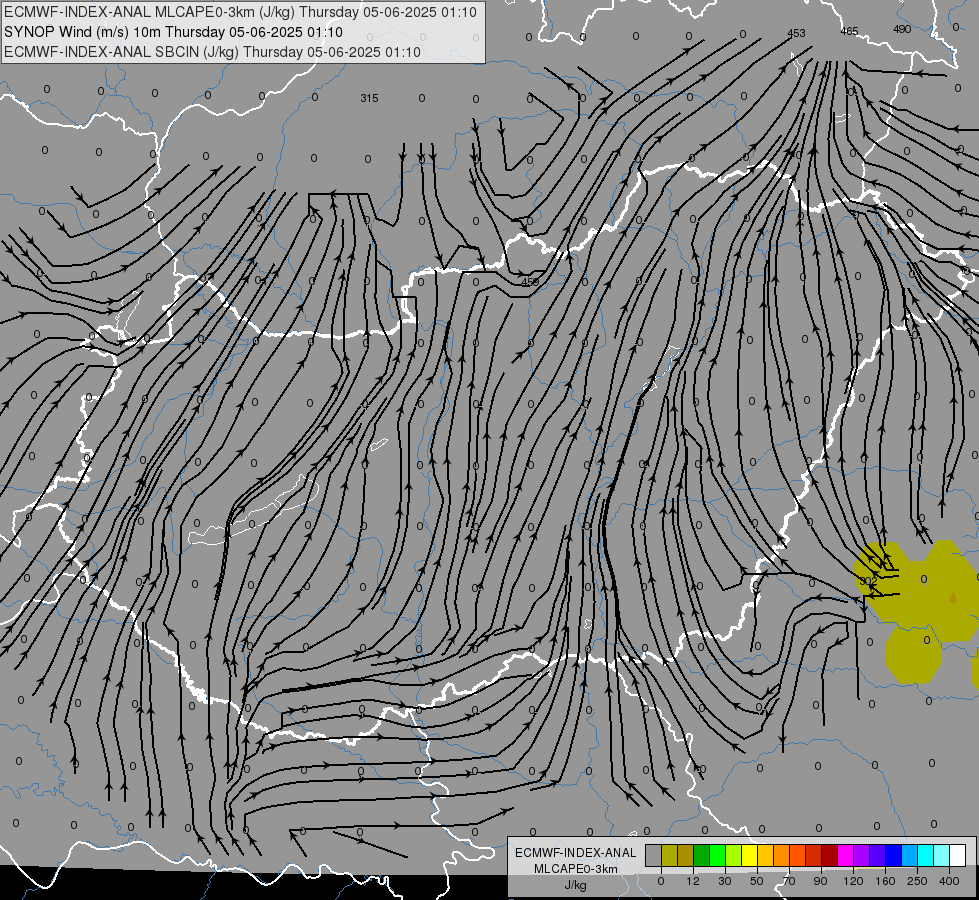979x900 pixels.
Task: Select the white legend swatch
Action: tap(958, 855)
